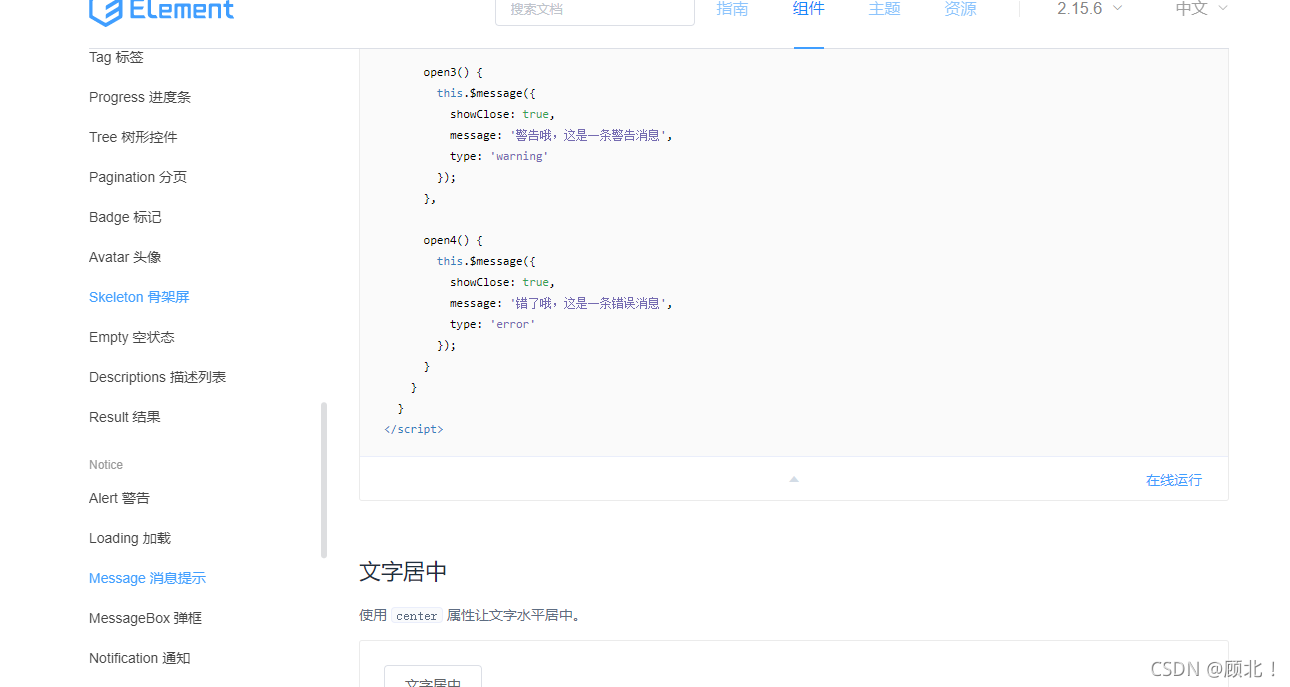Open the 主题 nav tab

pyautogui.click(x=885, y=9)
